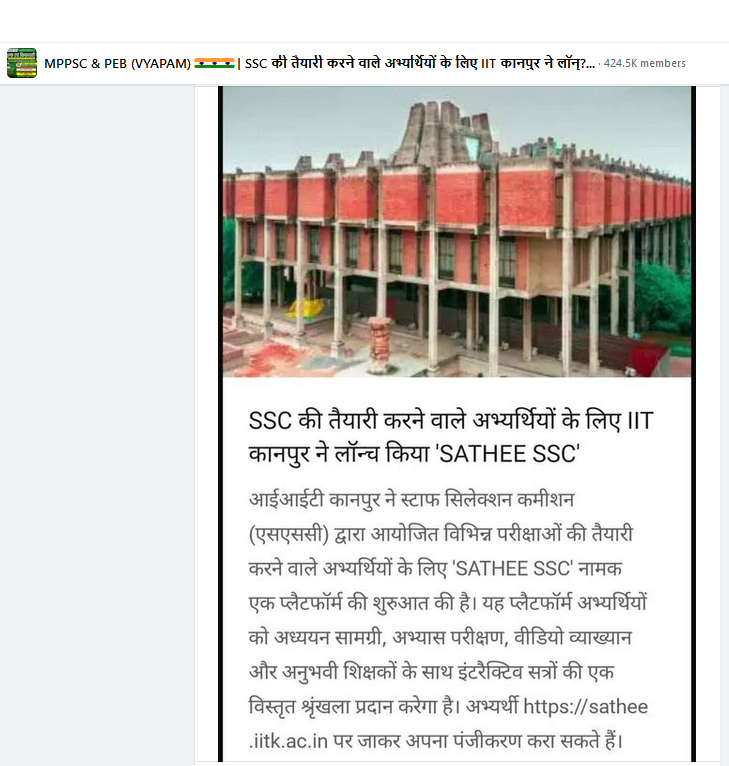Click the brick pillar in the photo foreground
729x766 pixels.
[x=380, y=344]
